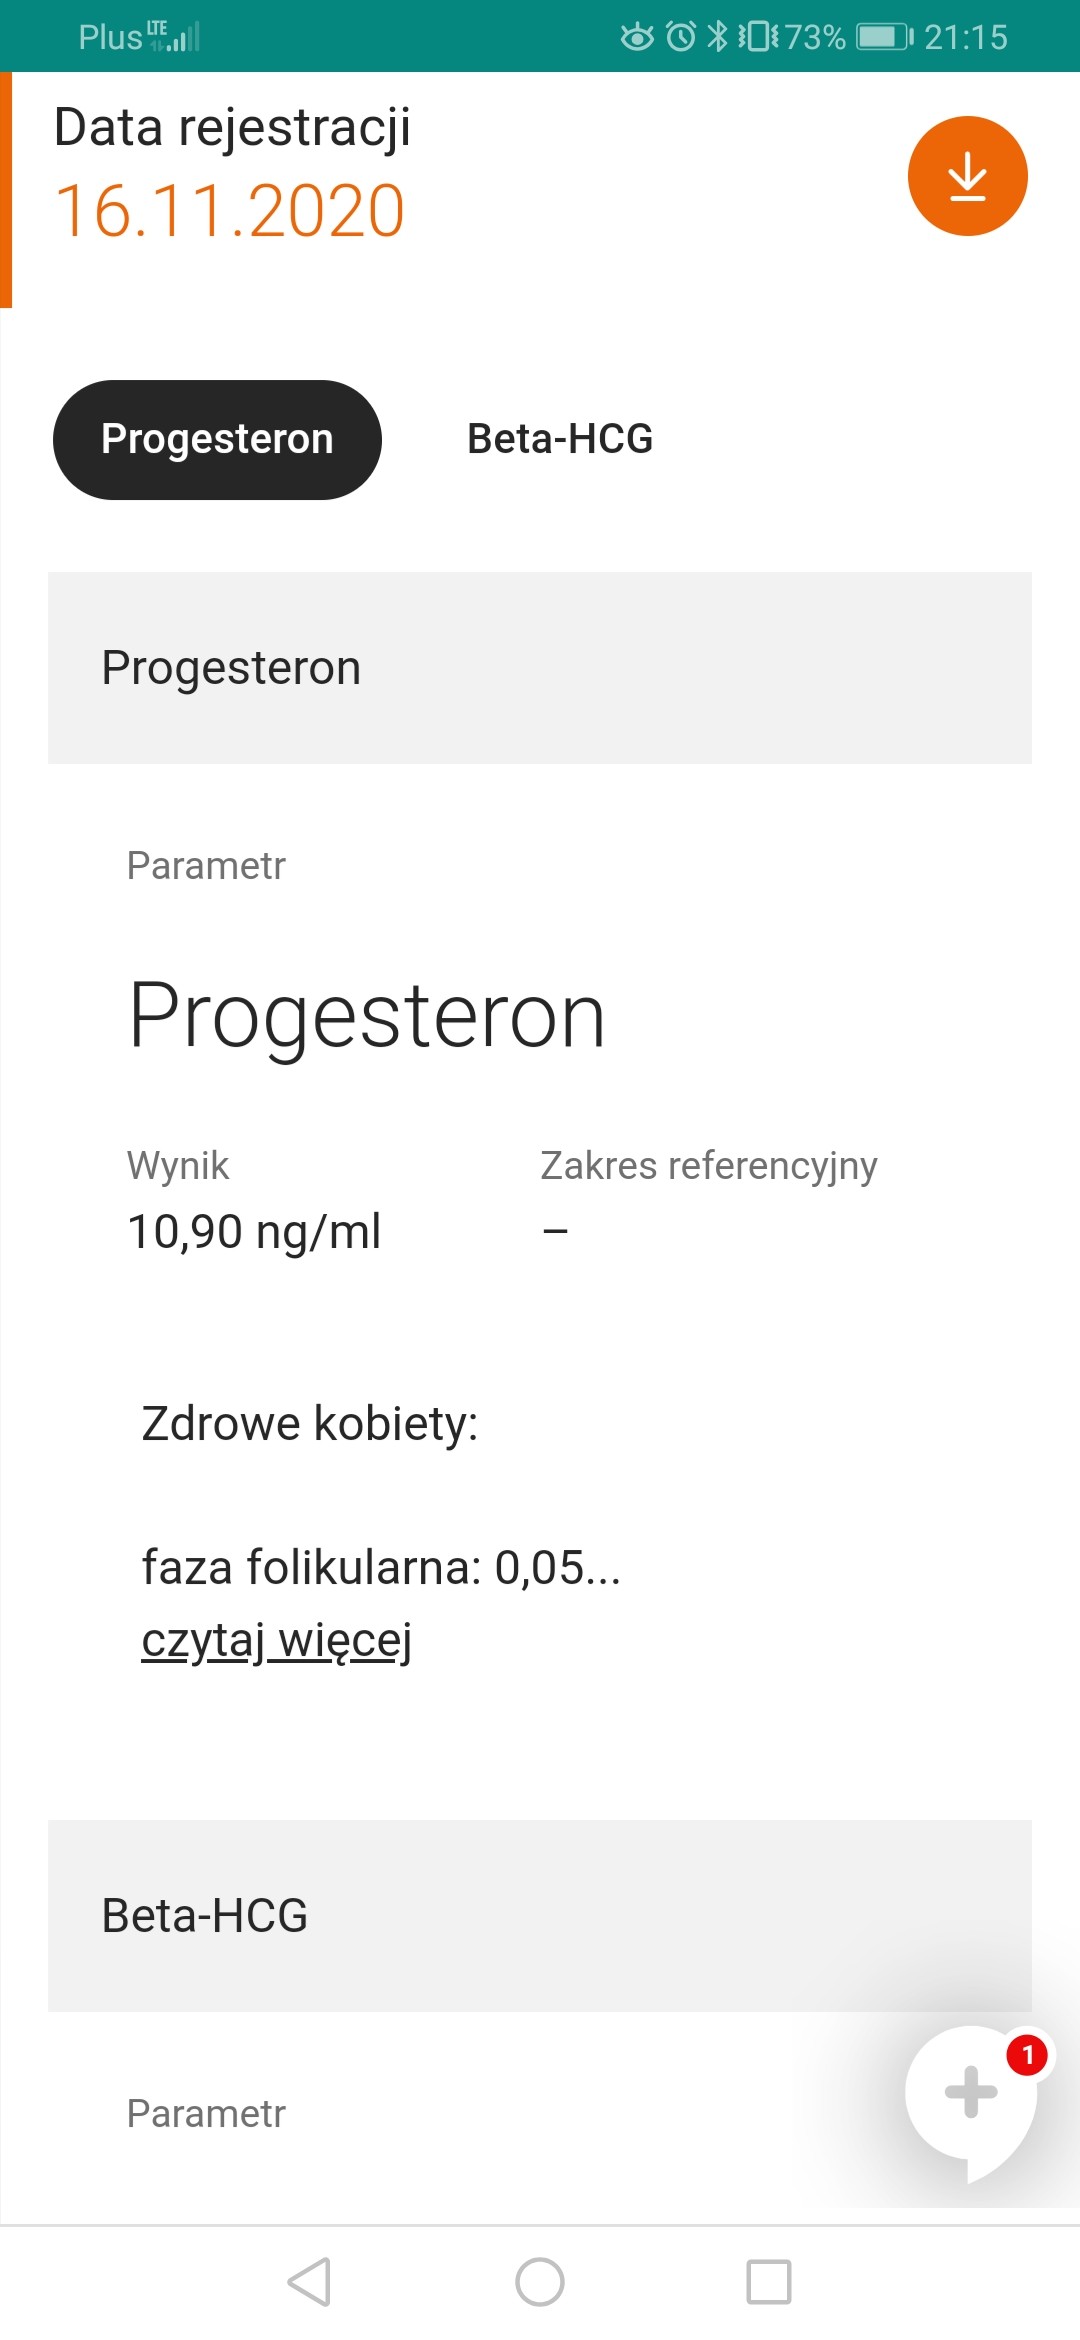Image resolution: width=1080 pixels, height=2340 pixels.
Task: Open the "czytaj więcej" link
Action: 277,1641
